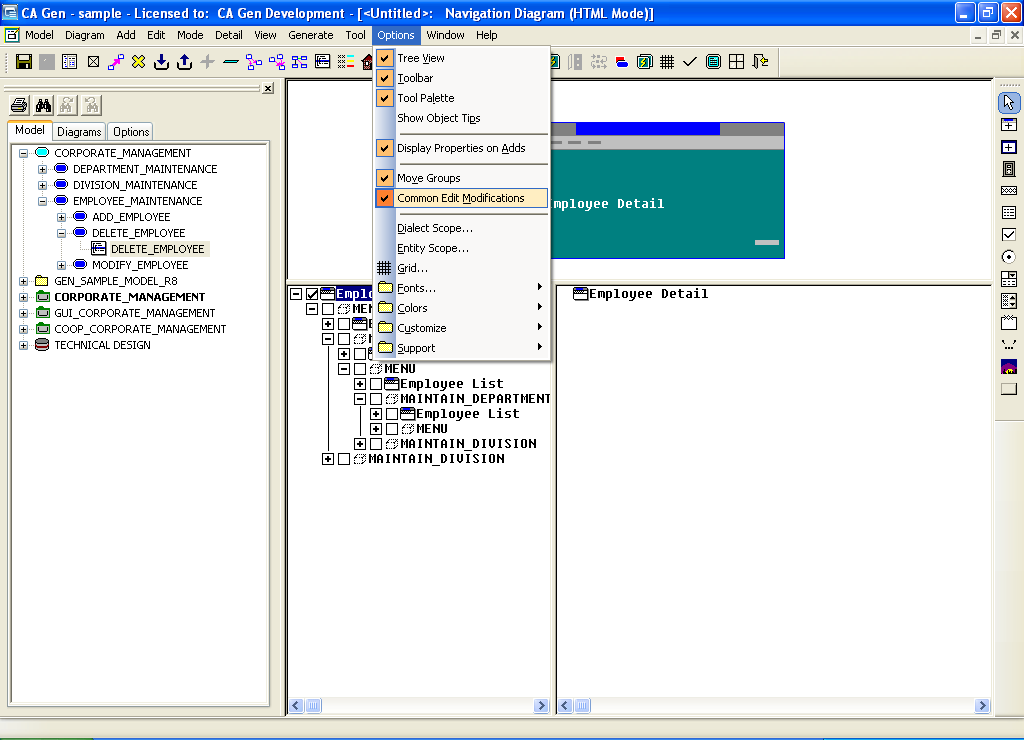This screenshot has height=740, width=1024.
Task: Click the grid icon in top toolbar
Action: 667,62
